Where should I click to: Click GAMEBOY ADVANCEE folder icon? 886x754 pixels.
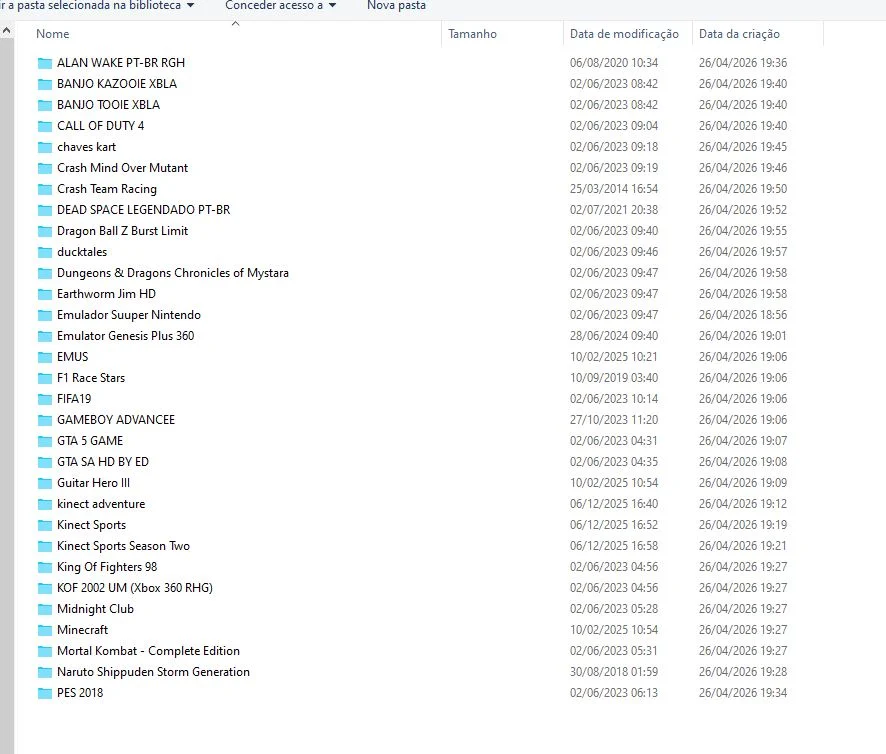[45, 420]
